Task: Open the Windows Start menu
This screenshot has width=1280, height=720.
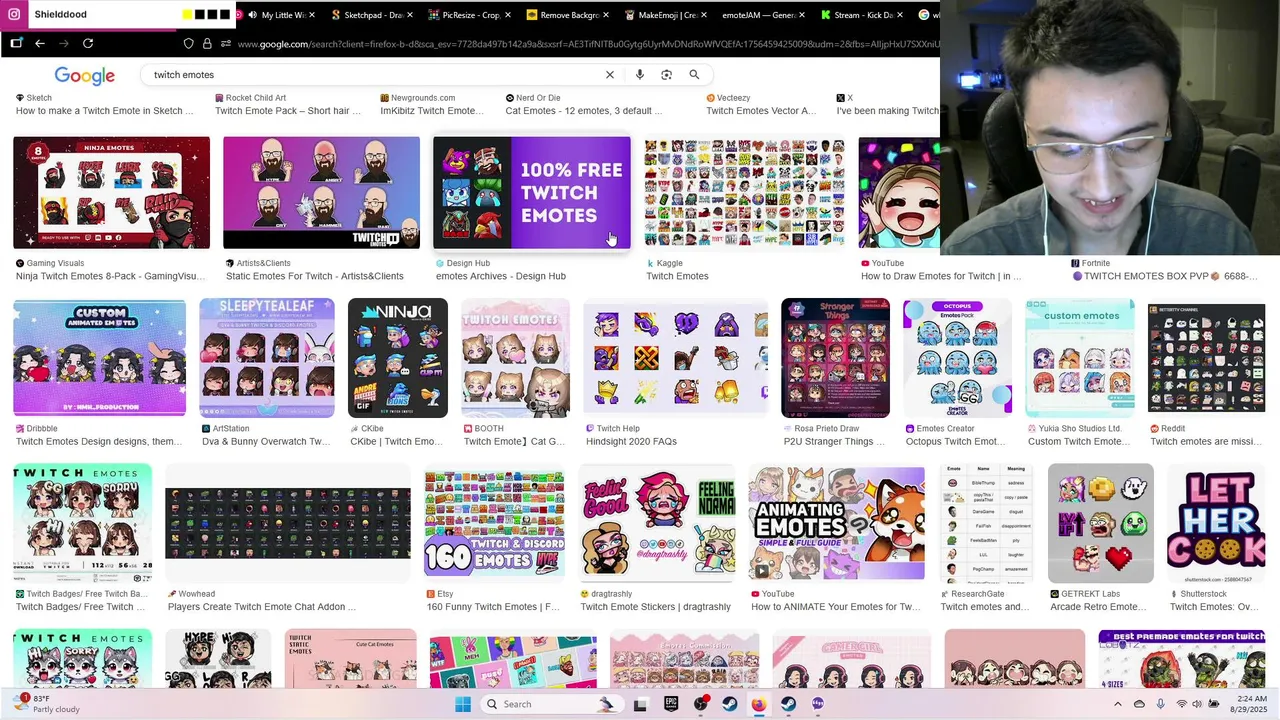Action: [463, 704]
